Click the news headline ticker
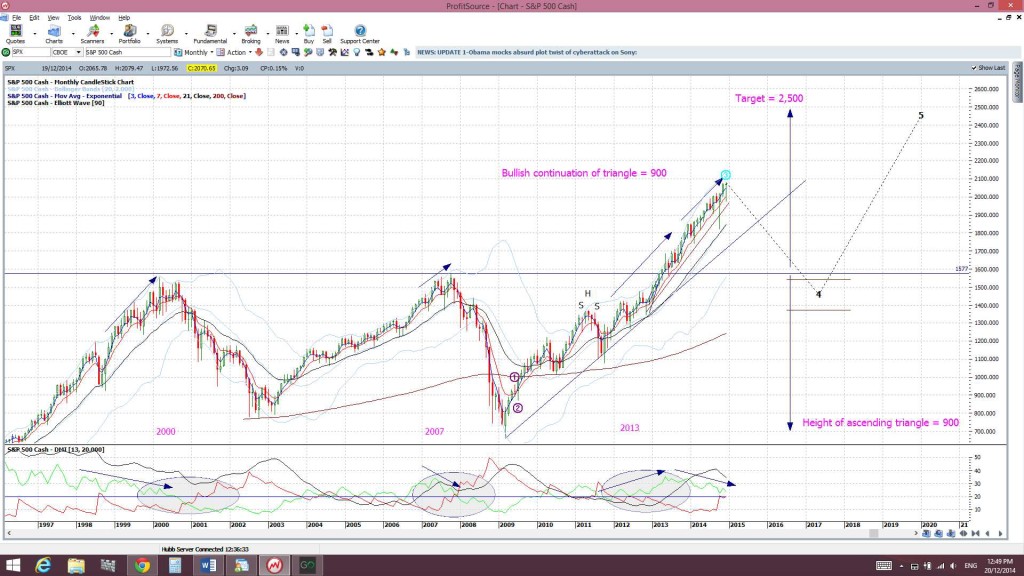1024x576 pixels. [527, 52]
